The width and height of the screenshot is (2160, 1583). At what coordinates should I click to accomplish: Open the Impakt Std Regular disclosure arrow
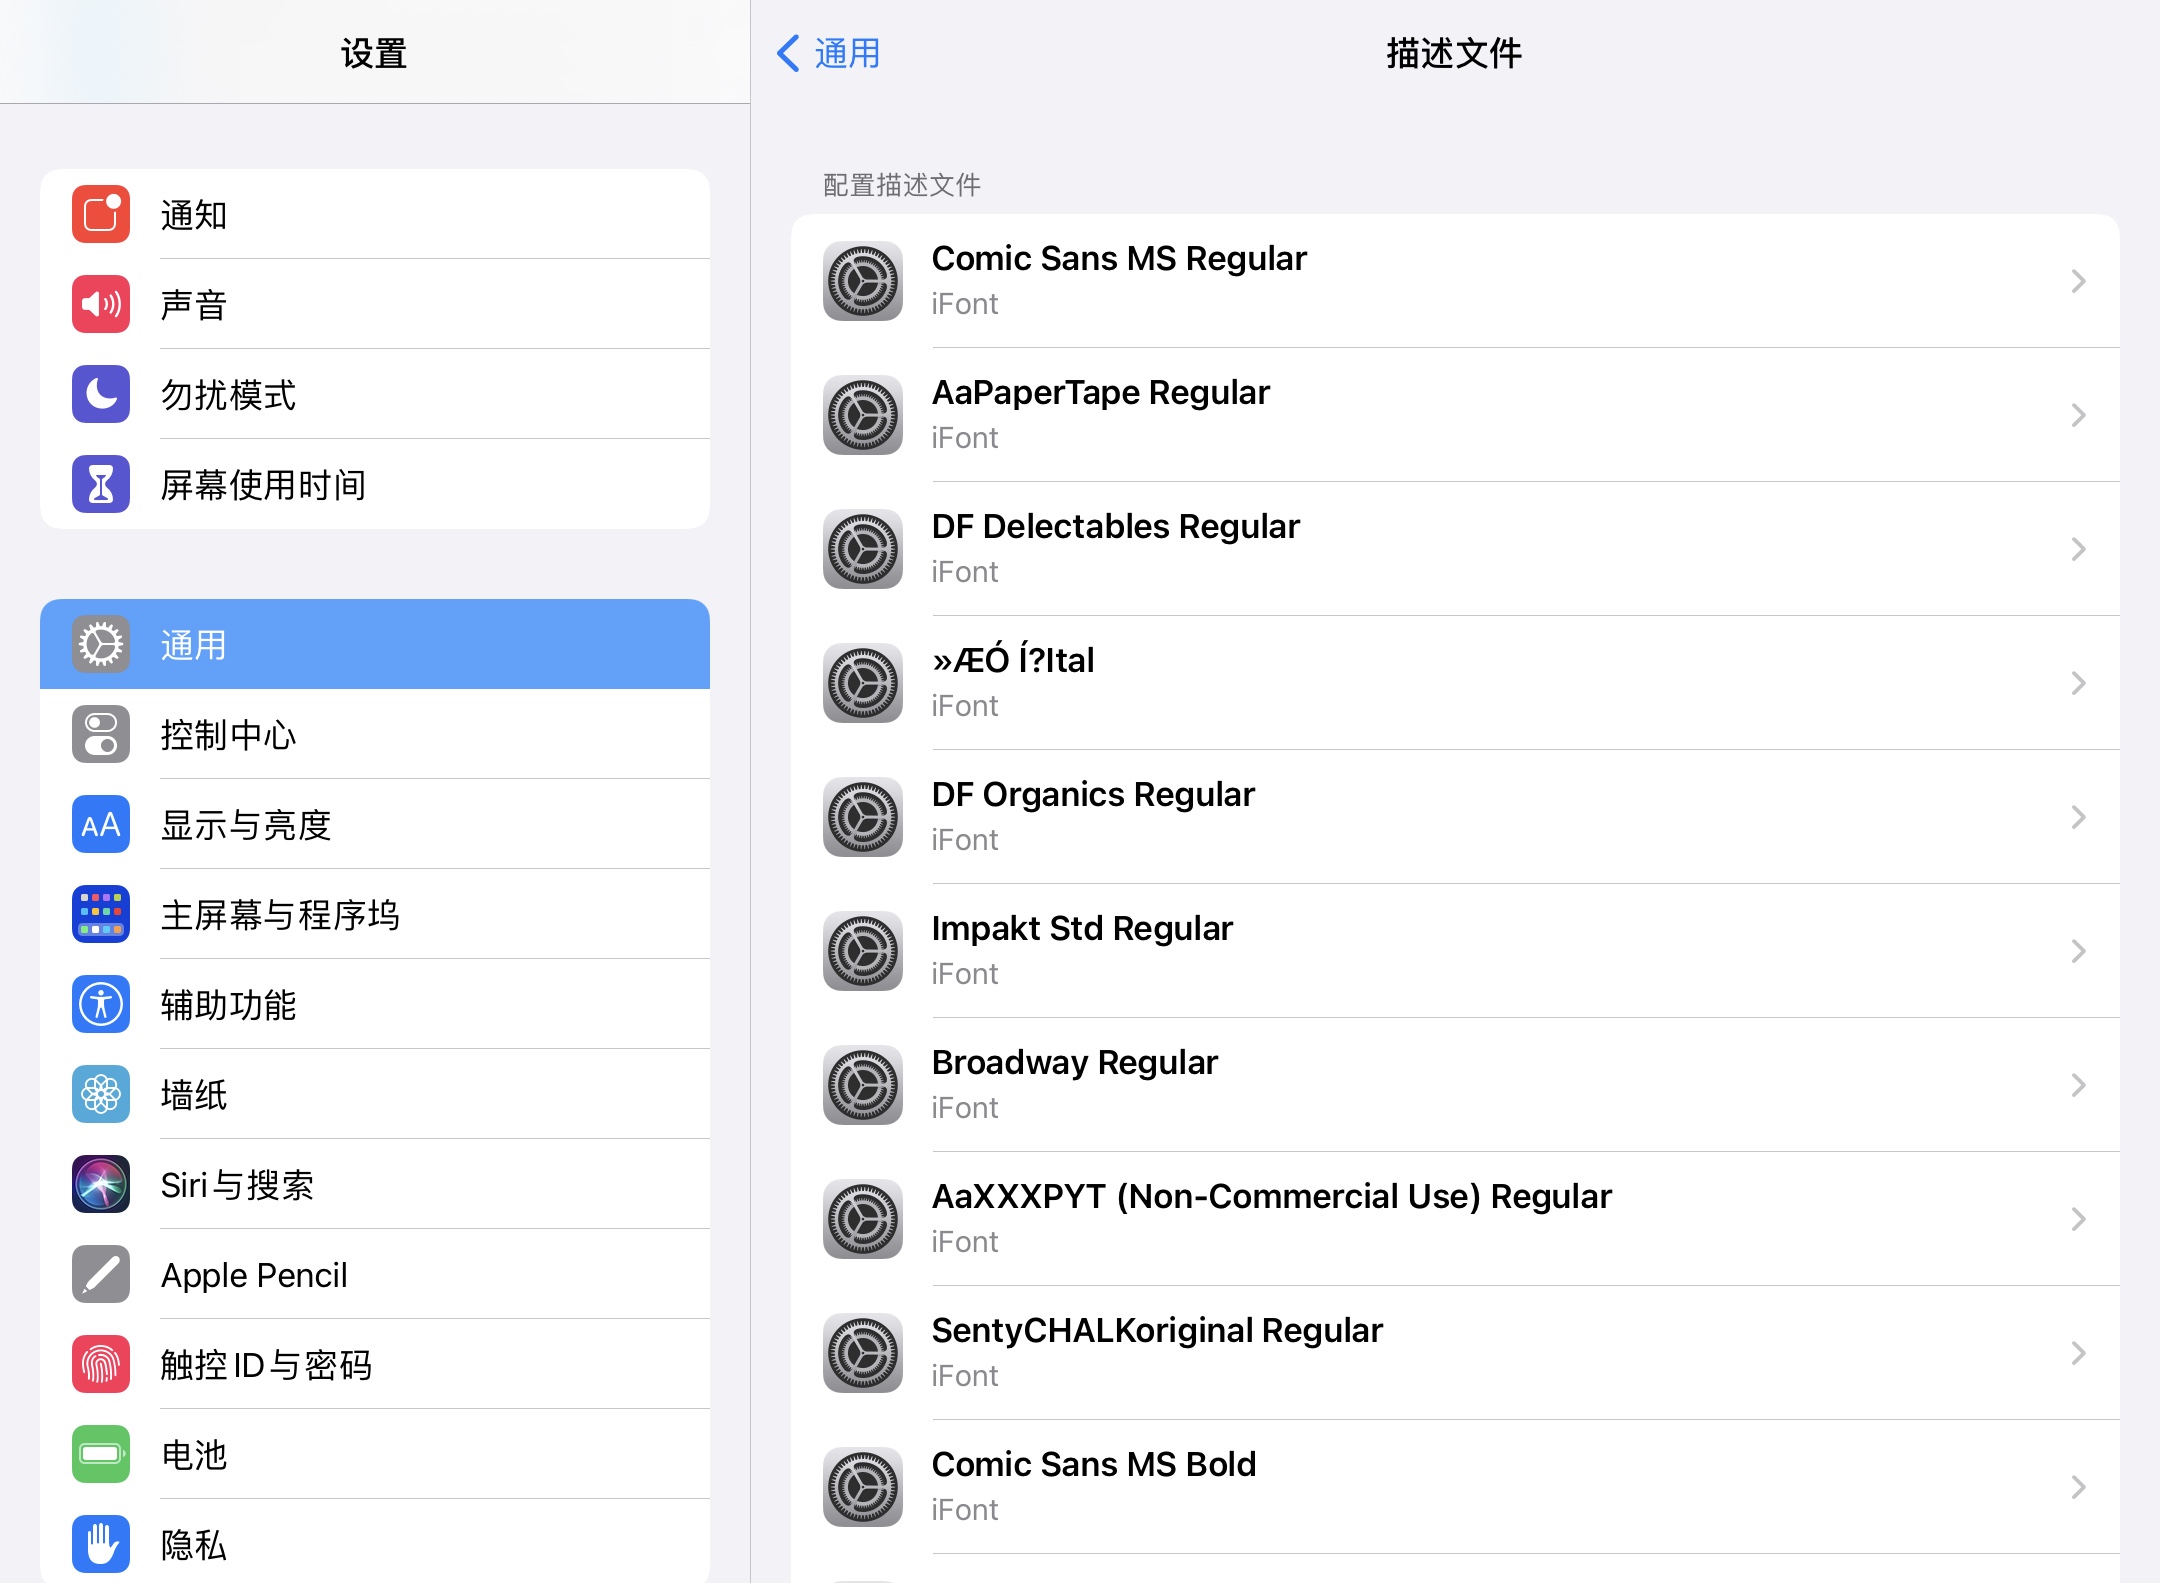(x=2078, y=951)
